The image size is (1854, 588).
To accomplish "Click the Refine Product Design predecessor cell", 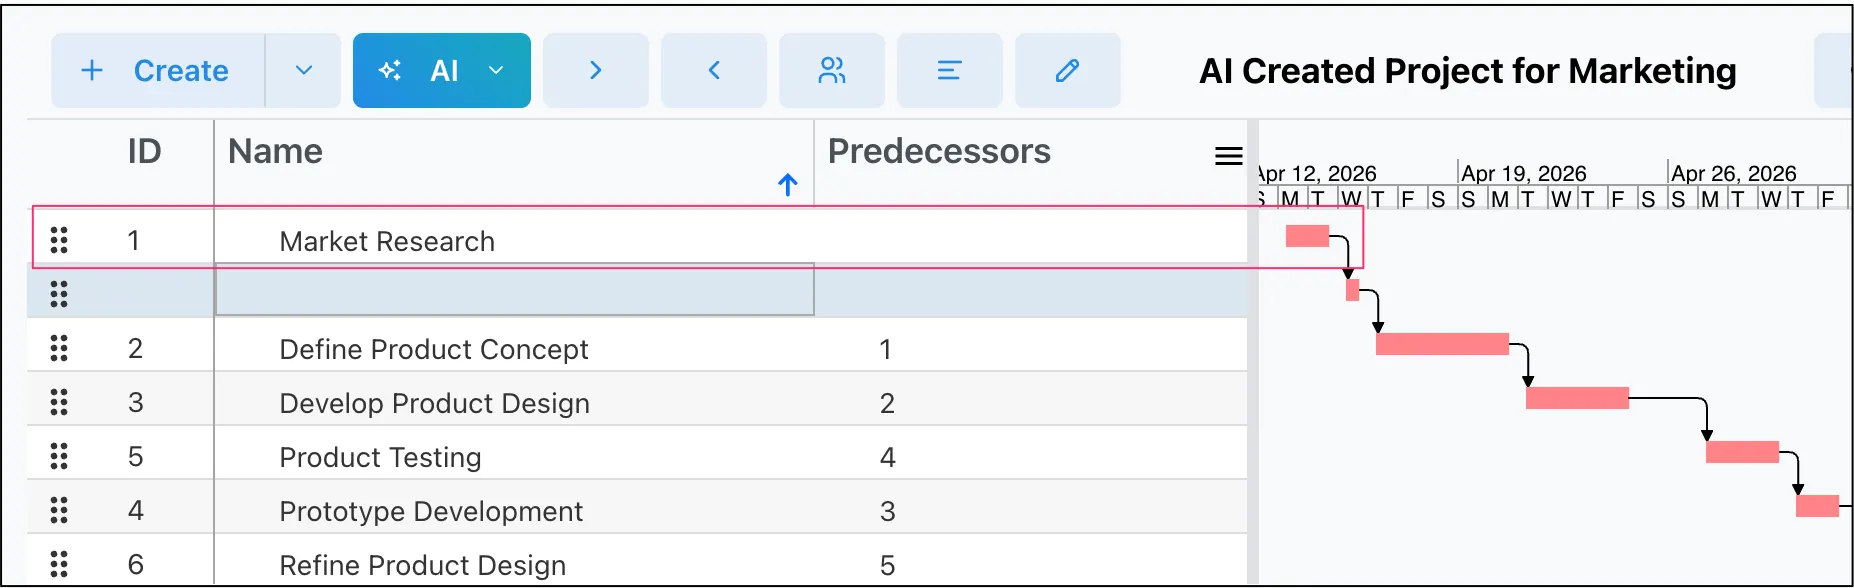I will click(x=1030, y=565).
